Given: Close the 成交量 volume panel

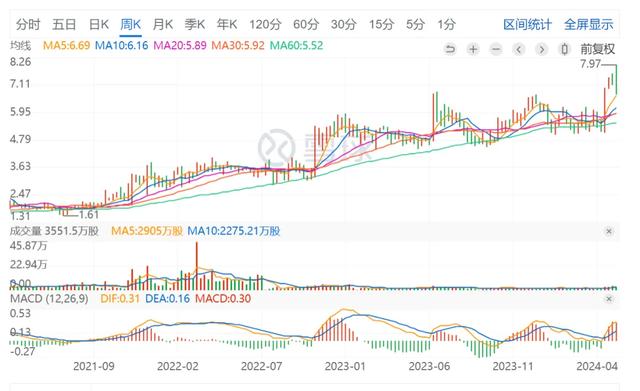Looking at the screenshot, I should click(x=609, y=231).
